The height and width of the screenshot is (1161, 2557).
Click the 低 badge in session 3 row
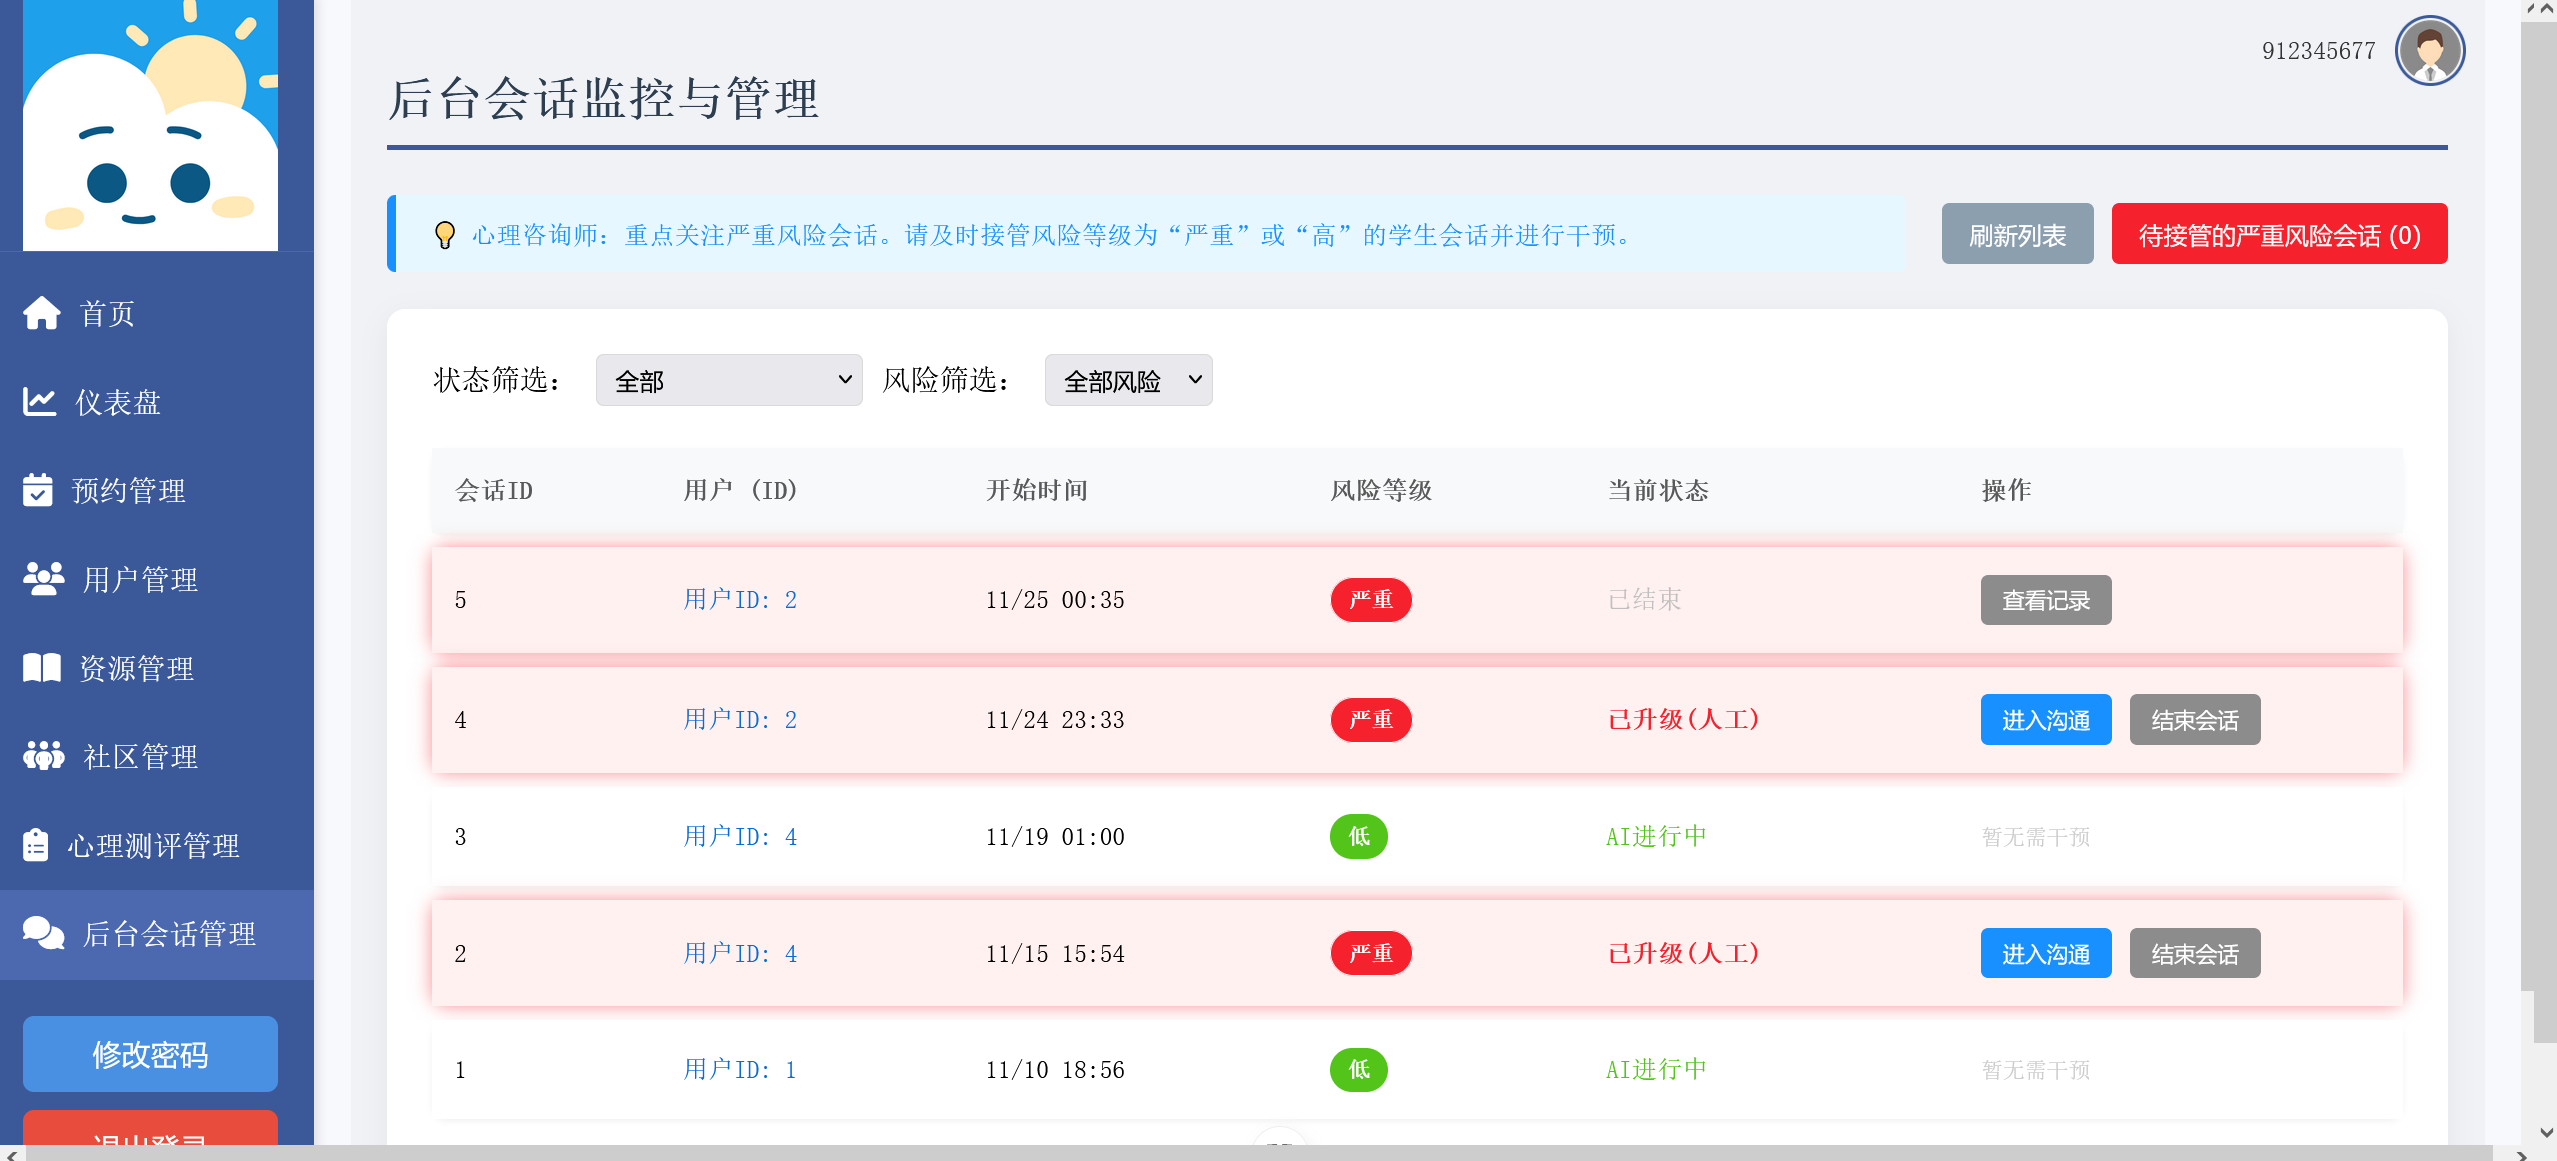click(x=1359, y=837)
